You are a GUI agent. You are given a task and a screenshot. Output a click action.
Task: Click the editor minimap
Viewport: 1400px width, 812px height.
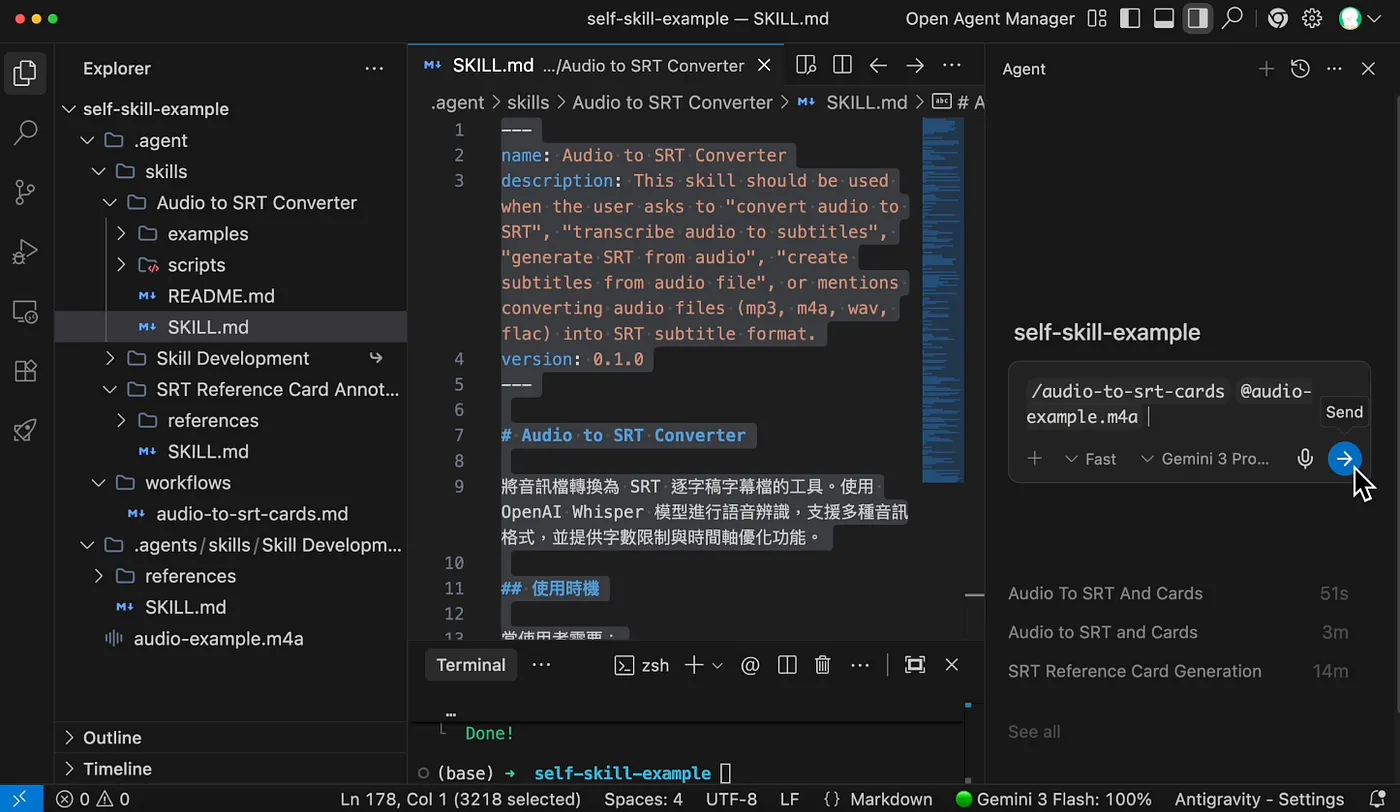click(x=943, y=300)
